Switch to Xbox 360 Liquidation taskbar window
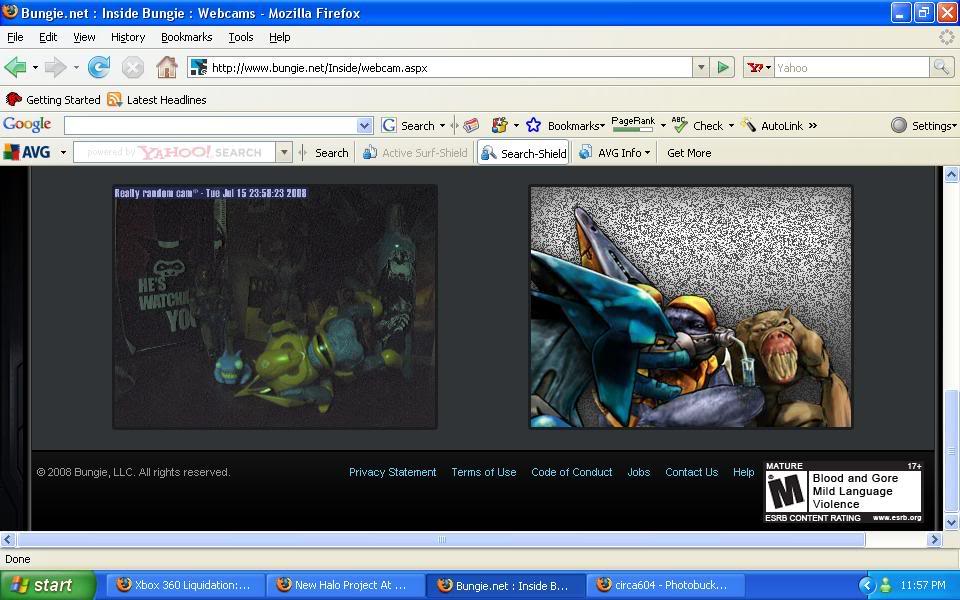 tap(186, 585)
